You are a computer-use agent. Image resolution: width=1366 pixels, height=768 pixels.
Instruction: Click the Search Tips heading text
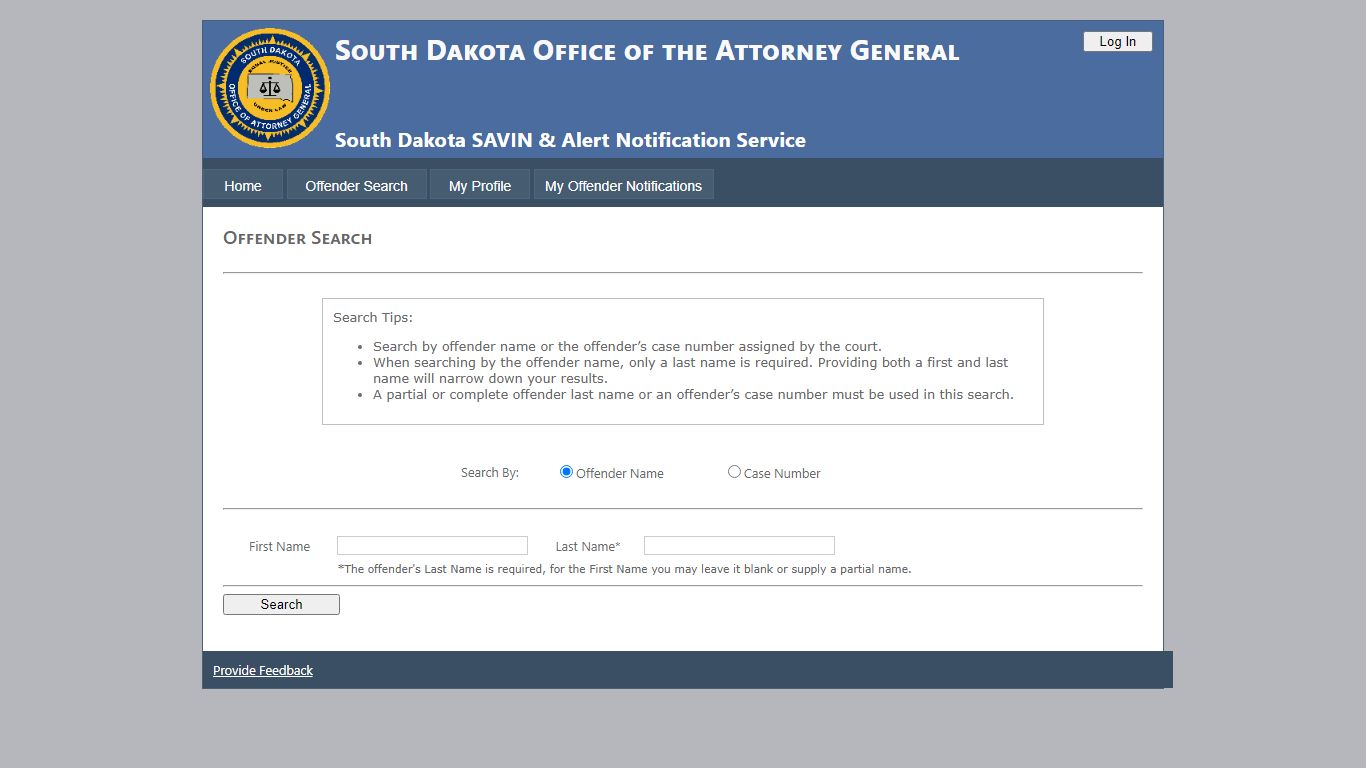click(373, 318)
